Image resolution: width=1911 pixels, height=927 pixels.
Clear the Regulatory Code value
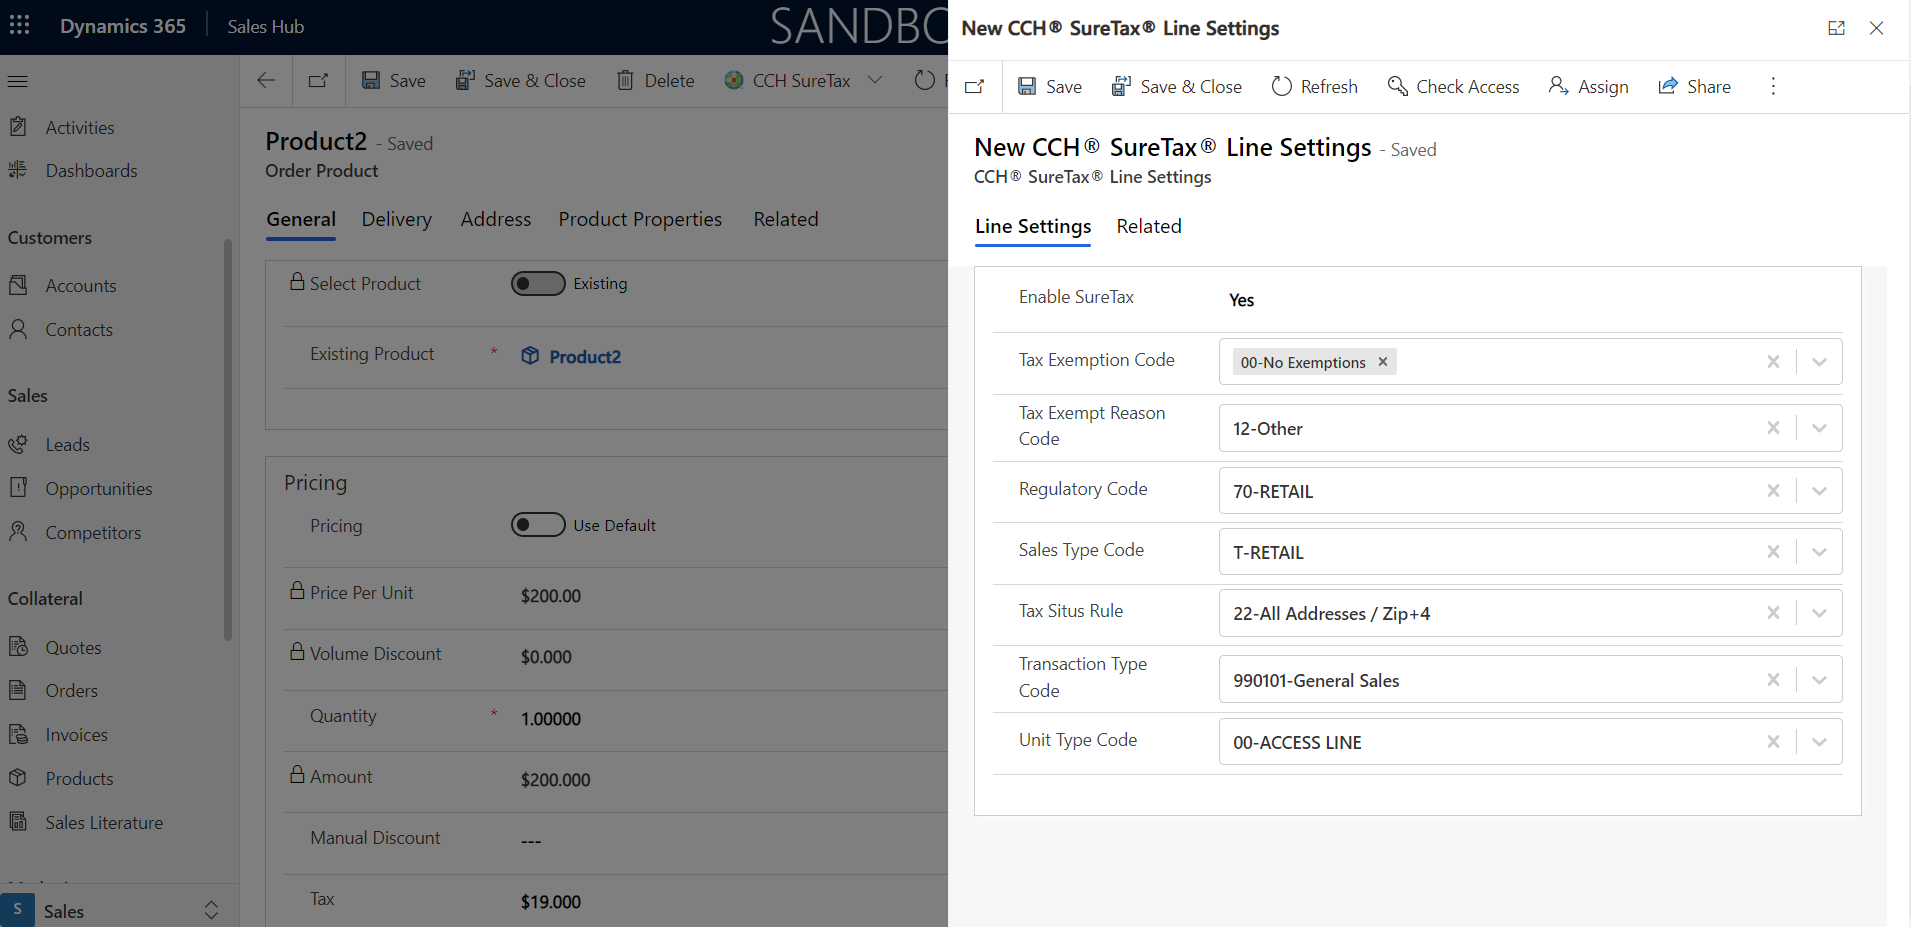tap(1773, 491)
